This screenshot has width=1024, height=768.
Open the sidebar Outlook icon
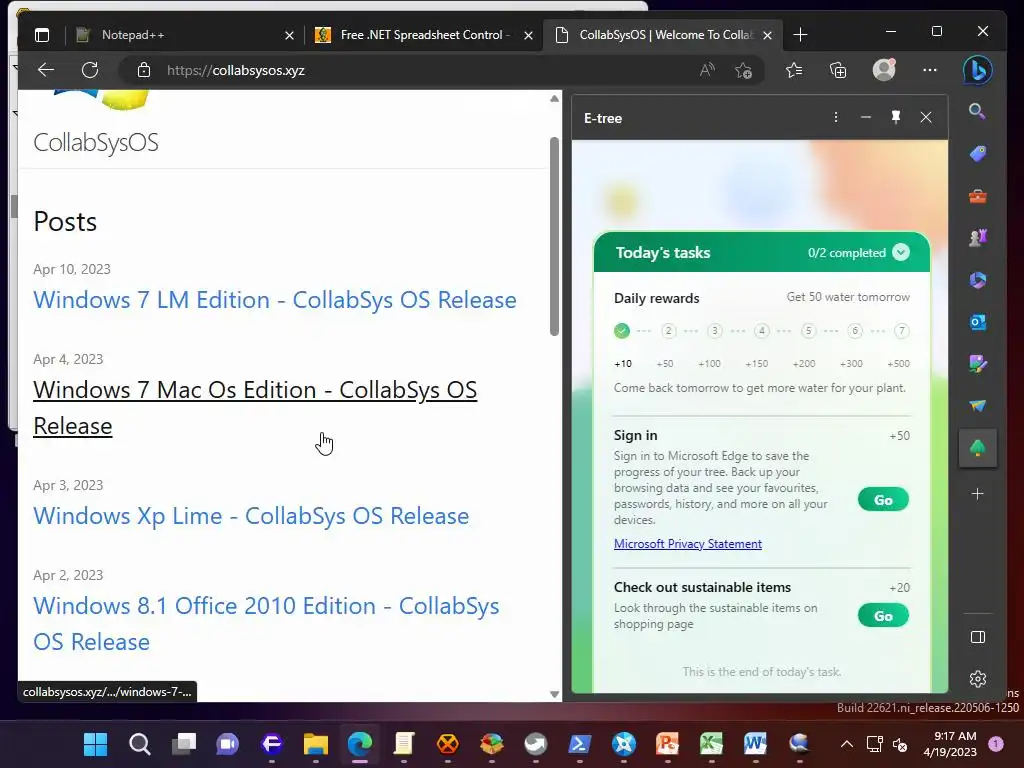point(978,322)
